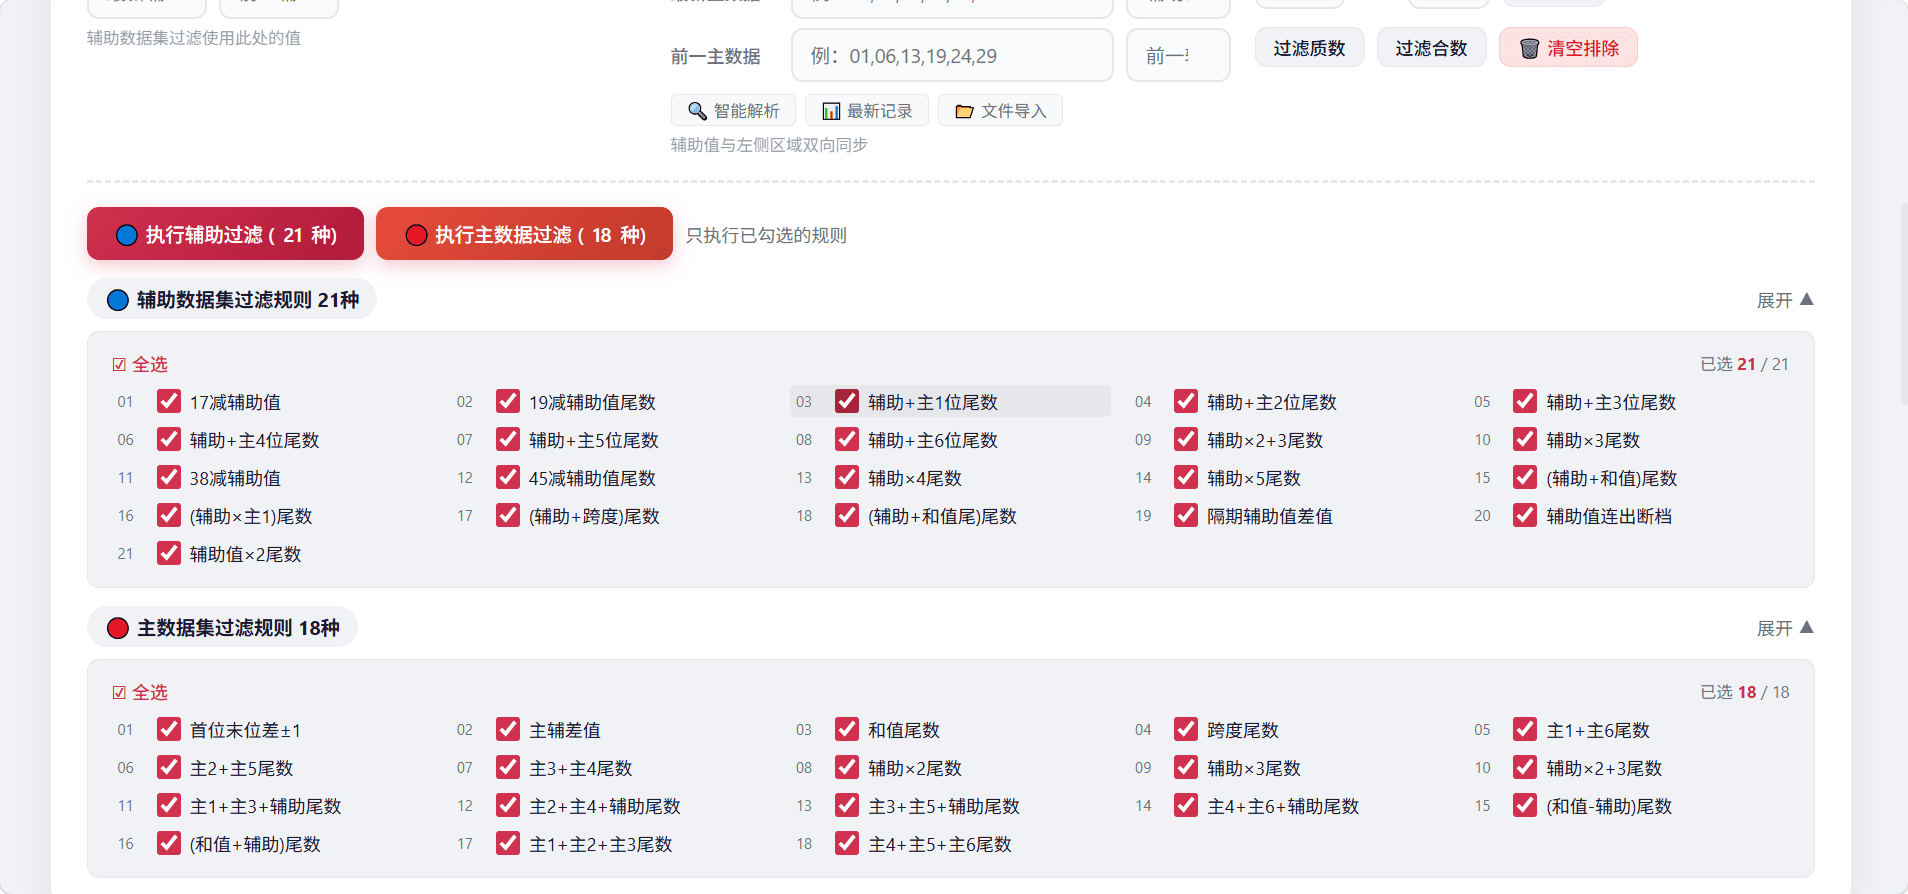The height and width of the screenshot is (894, 1908).
Task: Uncheck 主1+主2+主3尾数 rule
Action: 508,843
